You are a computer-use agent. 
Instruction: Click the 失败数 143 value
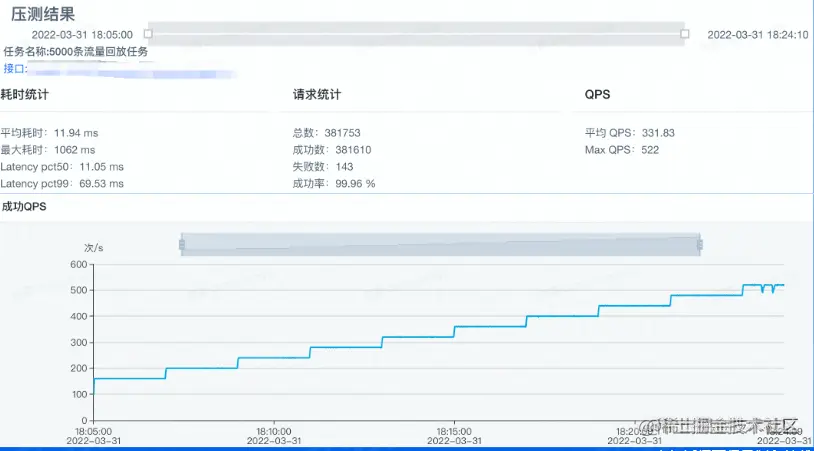pos(344,167)
